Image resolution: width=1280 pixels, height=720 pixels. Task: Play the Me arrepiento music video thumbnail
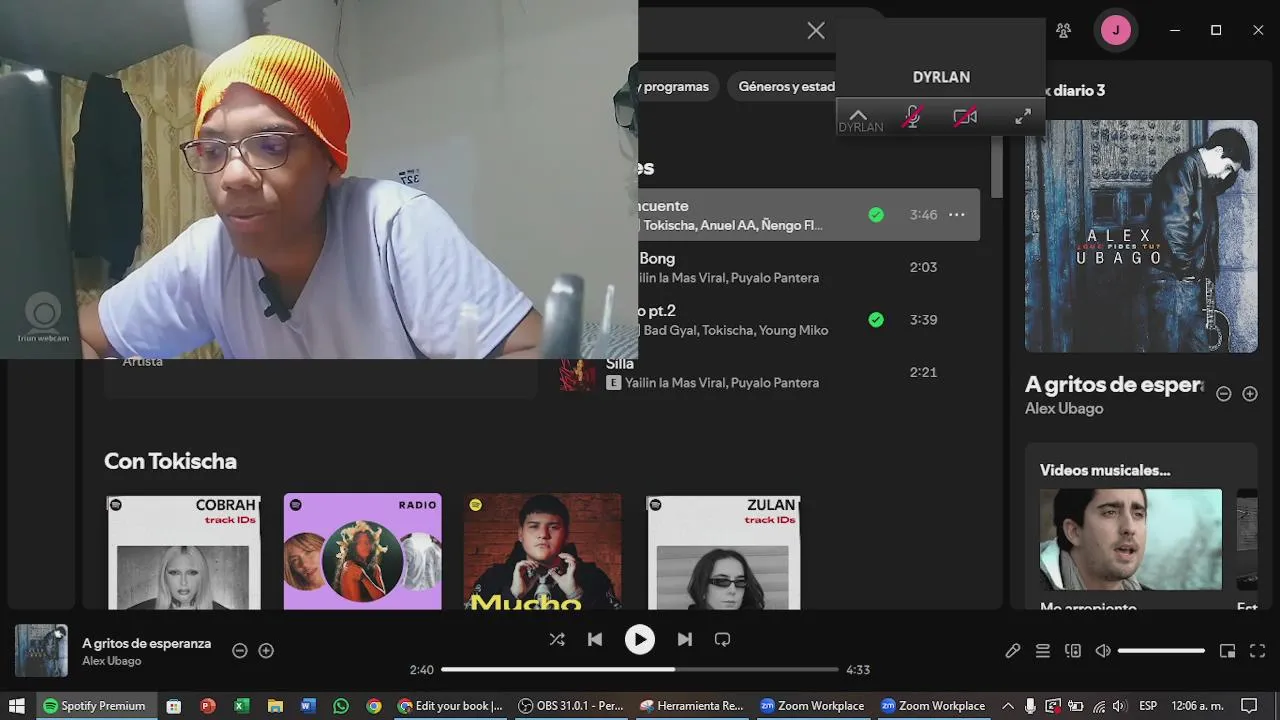(1131, 539)
